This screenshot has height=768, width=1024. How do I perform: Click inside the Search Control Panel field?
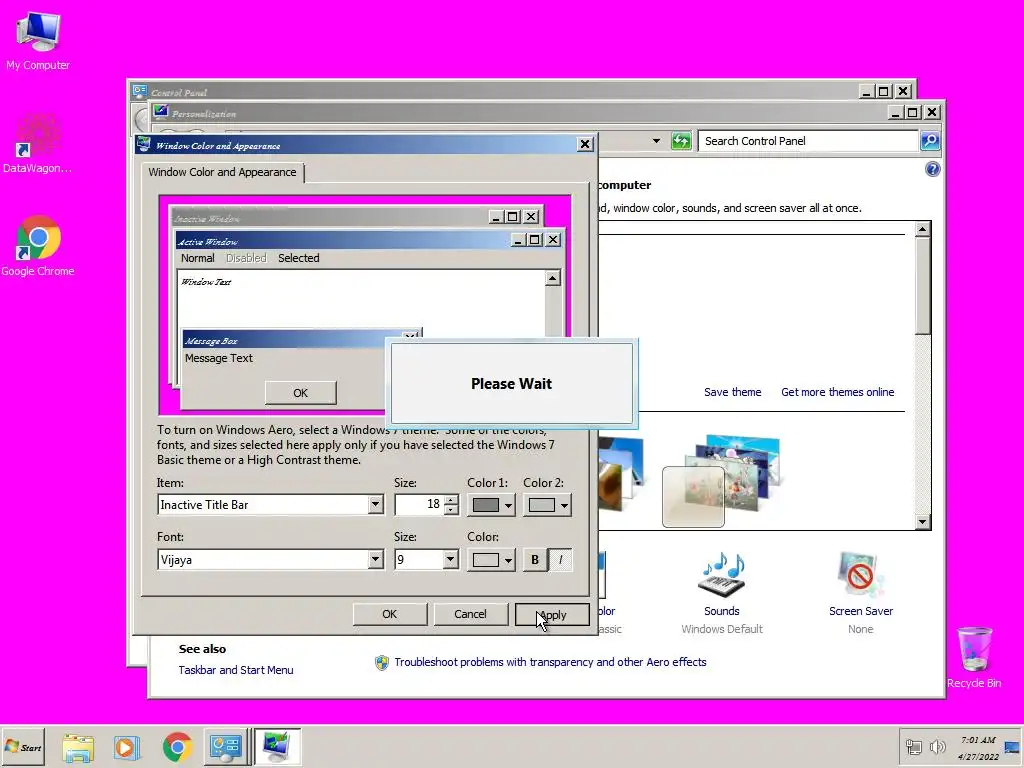point(808,141)
